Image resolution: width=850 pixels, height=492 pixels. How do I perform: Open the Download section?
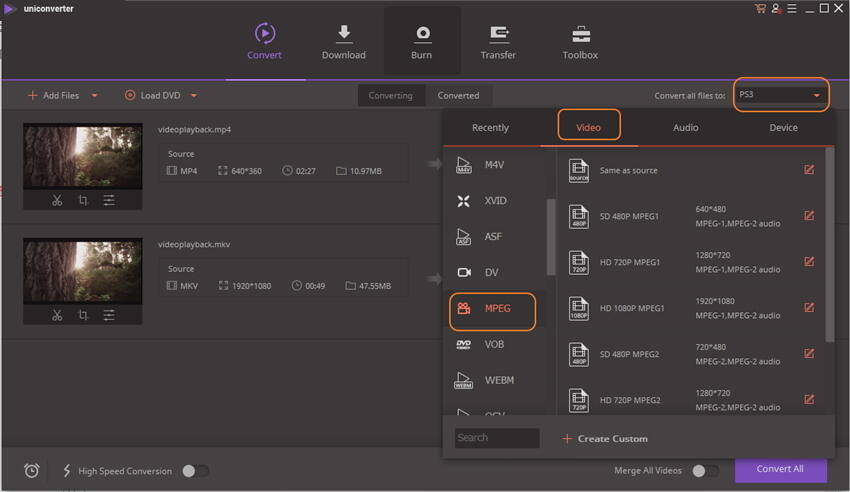344,41
